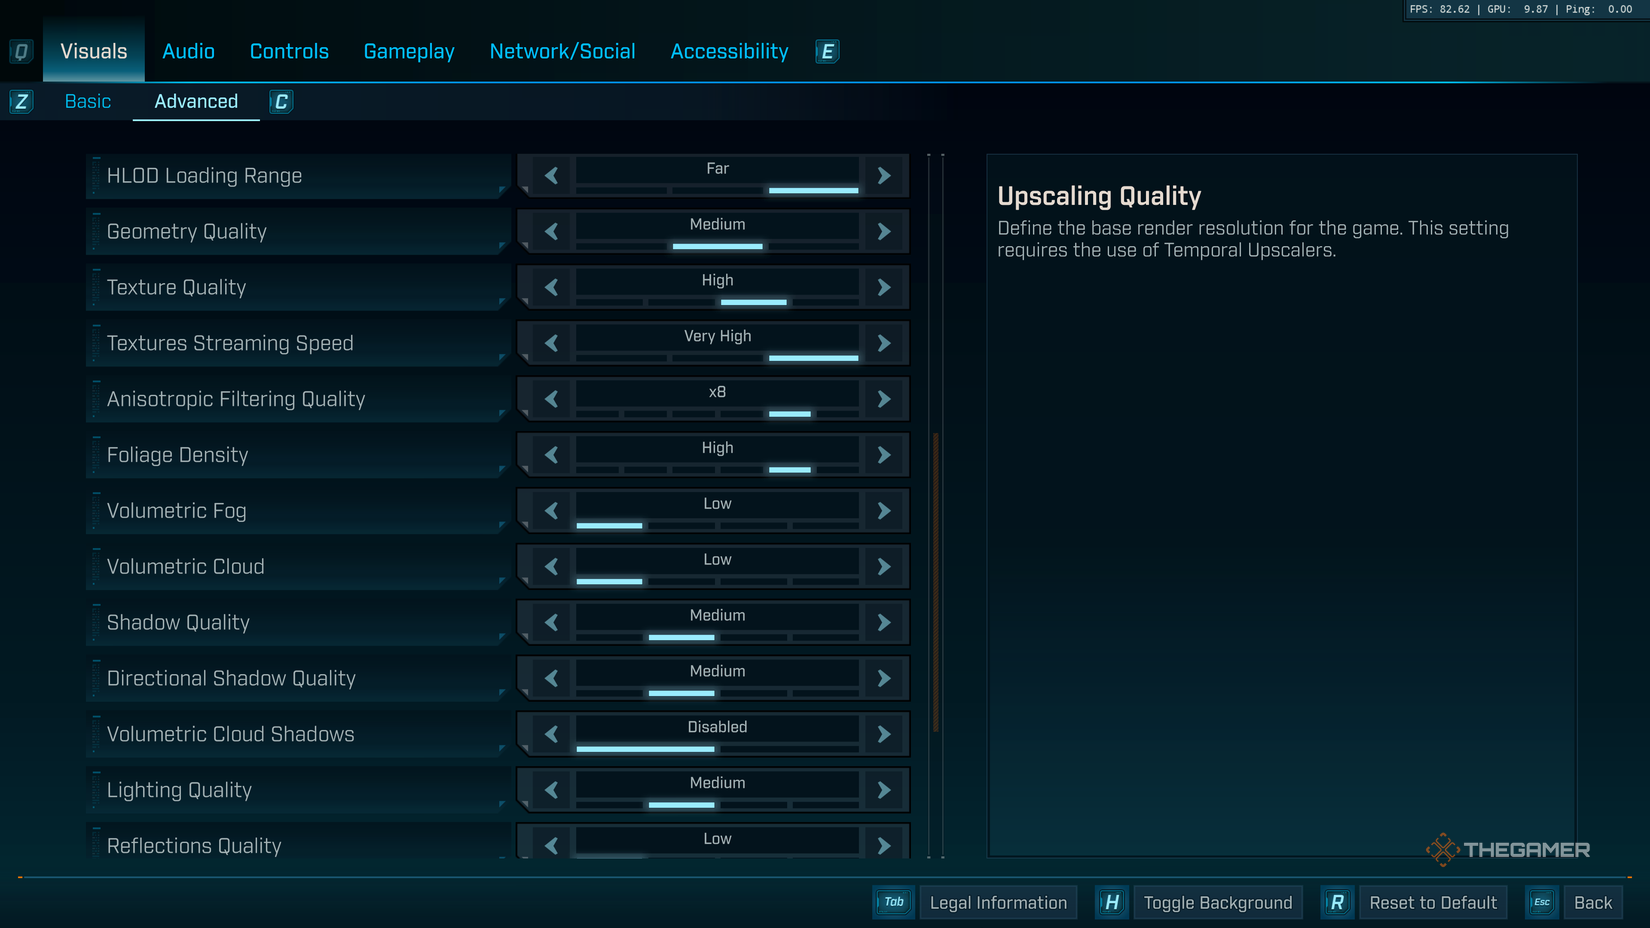Decrease Geometry Quality with left arrow
Viewport: 1650px width, 928px height.
point(551,232)
